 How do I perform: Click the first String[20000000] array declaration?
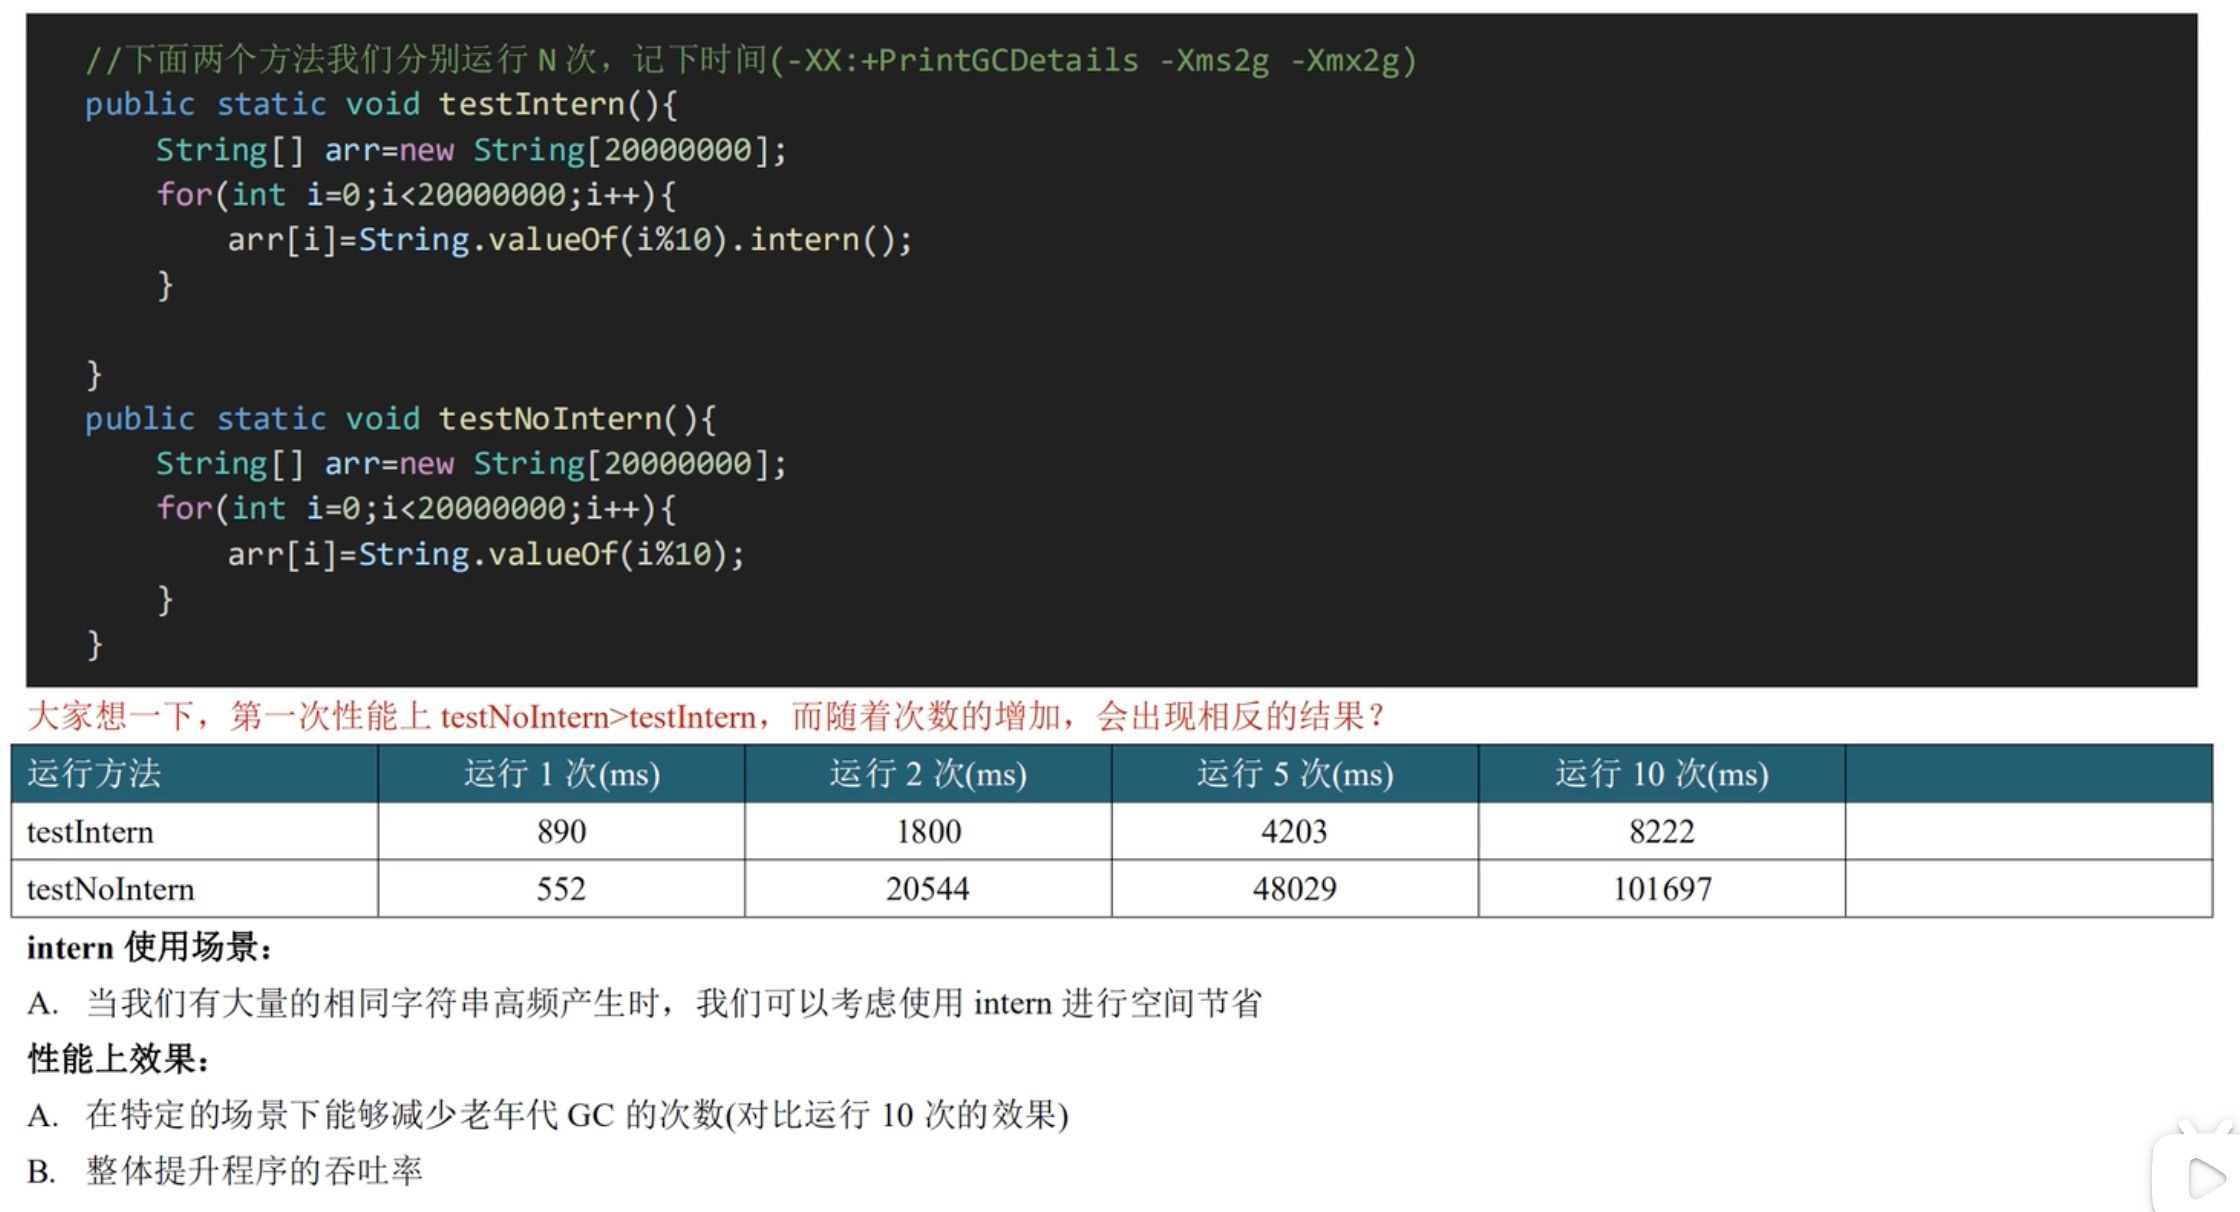[471, 151]
